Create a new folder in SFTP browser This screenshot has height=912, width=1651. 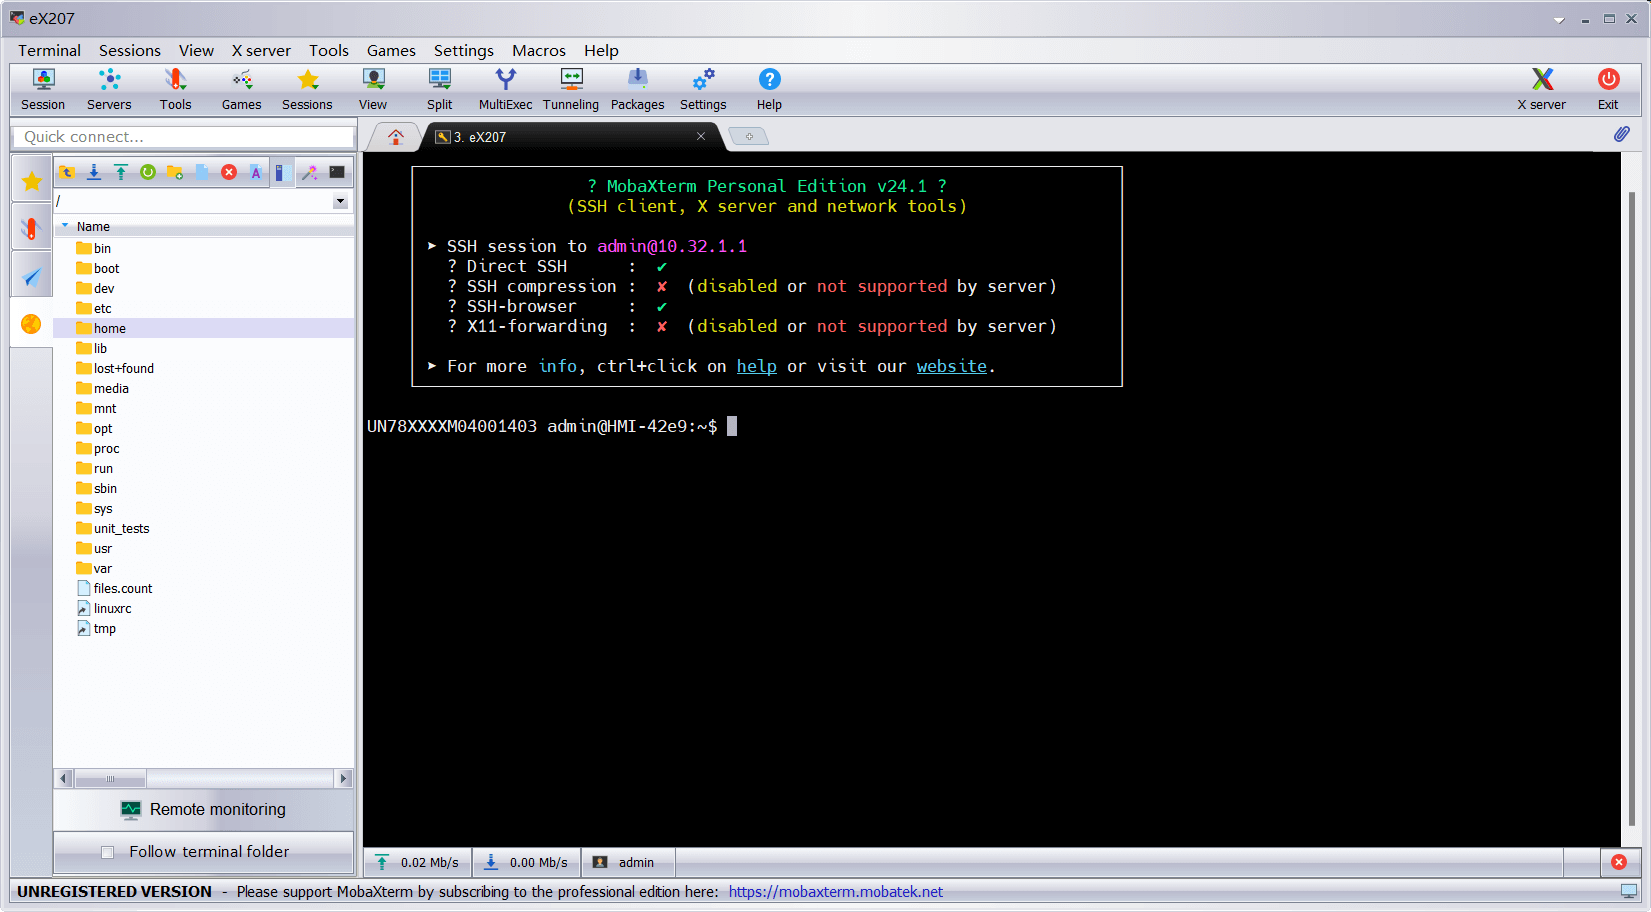[175, 172]
